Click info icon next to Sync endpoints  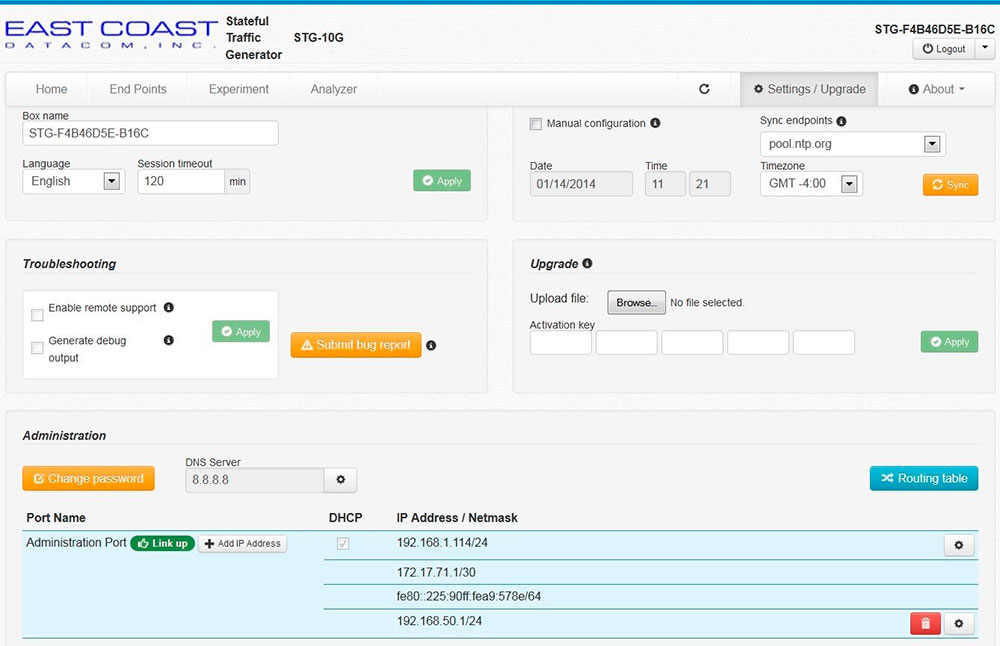click(841, 121)
